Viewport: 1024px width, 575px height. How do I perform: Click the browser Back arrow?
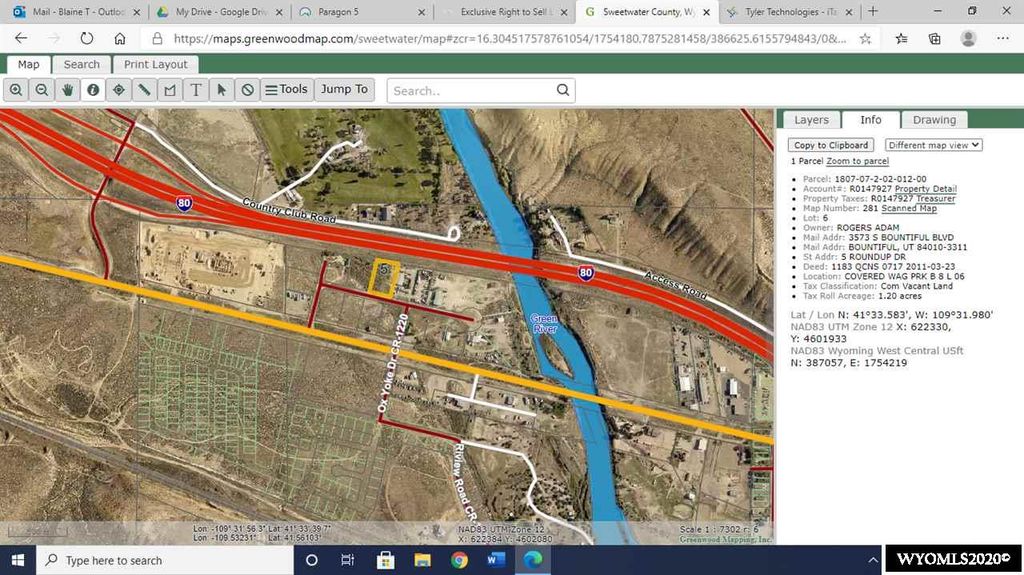pos(21,39)
